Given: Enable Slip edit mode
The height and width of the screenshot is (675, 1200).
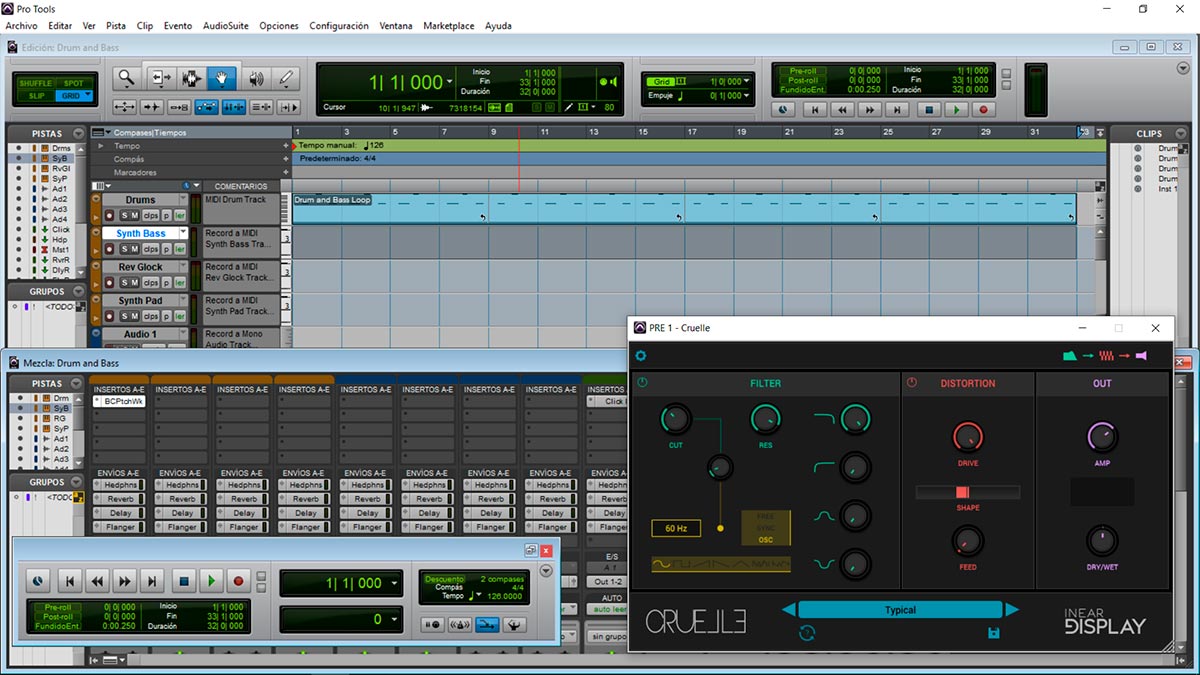Looking at the screenshot, I should pos(36,96).
